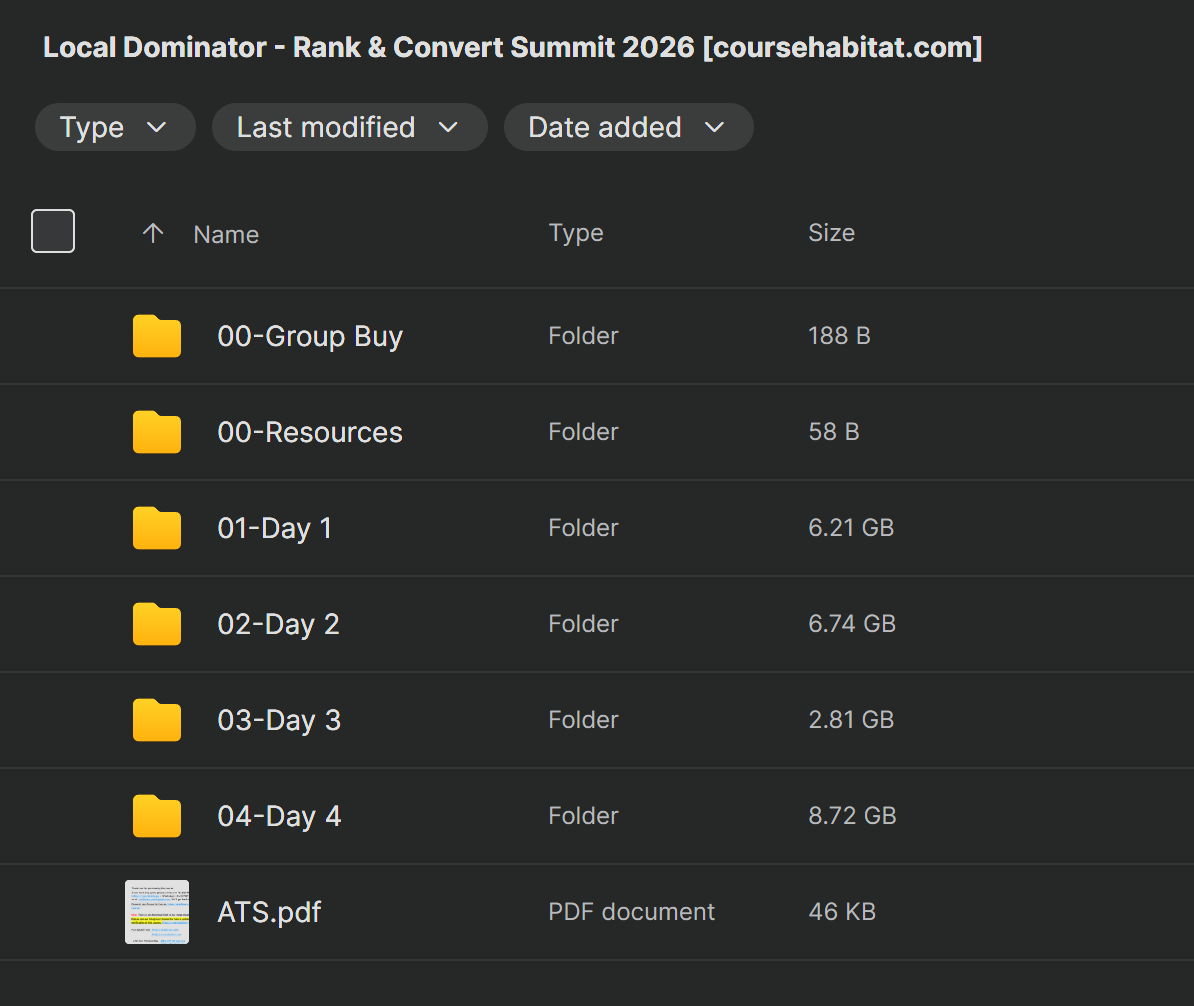Tick the select-all checkbox in header
Screen dimensions: 1194x1006
(x=53, y=231)
